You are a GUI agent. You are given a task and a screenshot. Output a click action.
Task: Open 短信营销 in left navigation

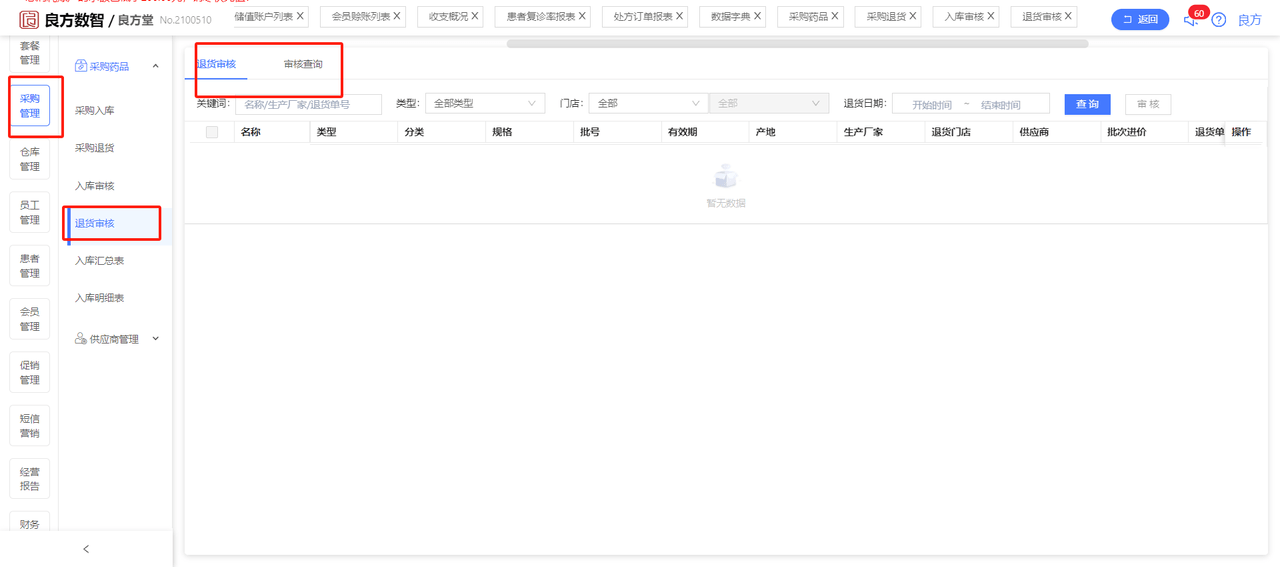(x=30, y=426)
